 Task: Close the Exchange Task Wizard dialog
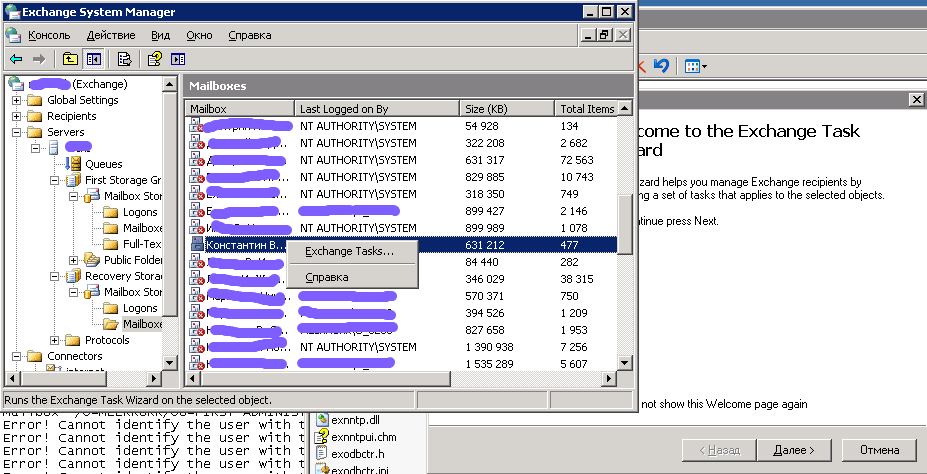click(x=916, y=99)
